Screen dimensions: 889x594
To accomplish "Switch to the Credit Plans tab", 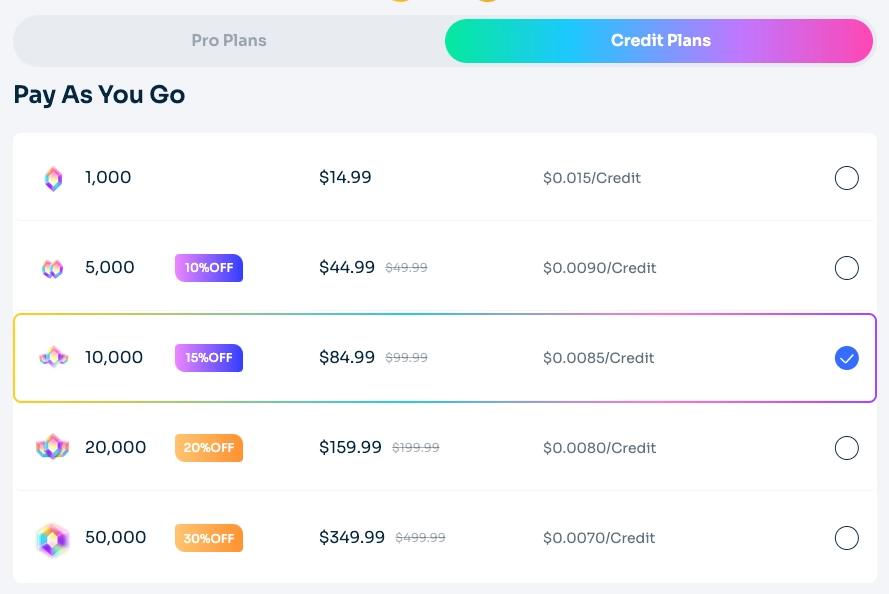I will (x=661, y=40).
